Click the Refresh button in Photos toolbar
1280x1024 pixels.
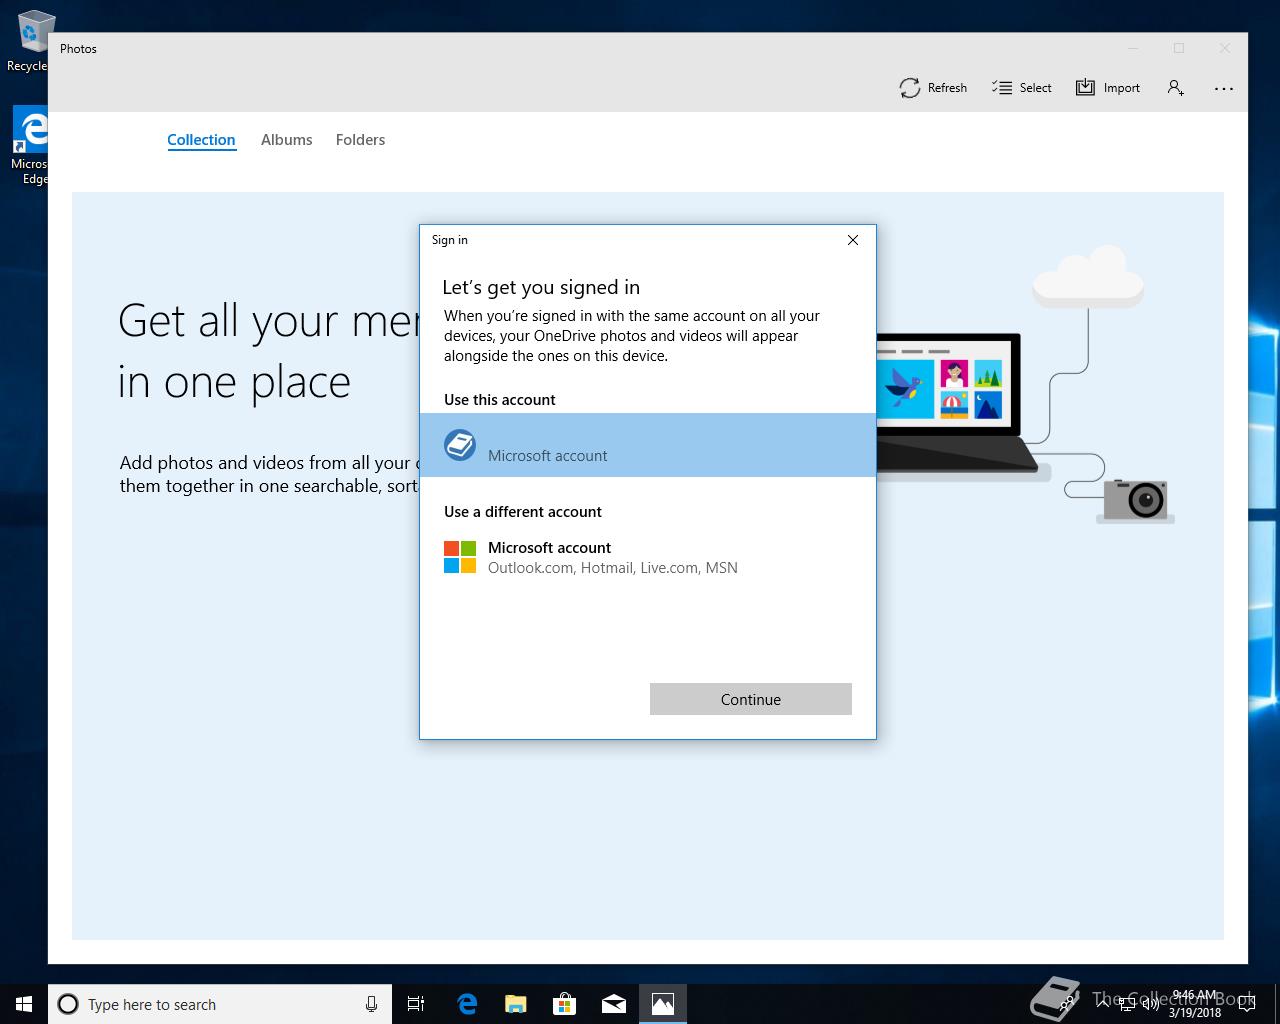pyautogui.click(x=933, y=88)
